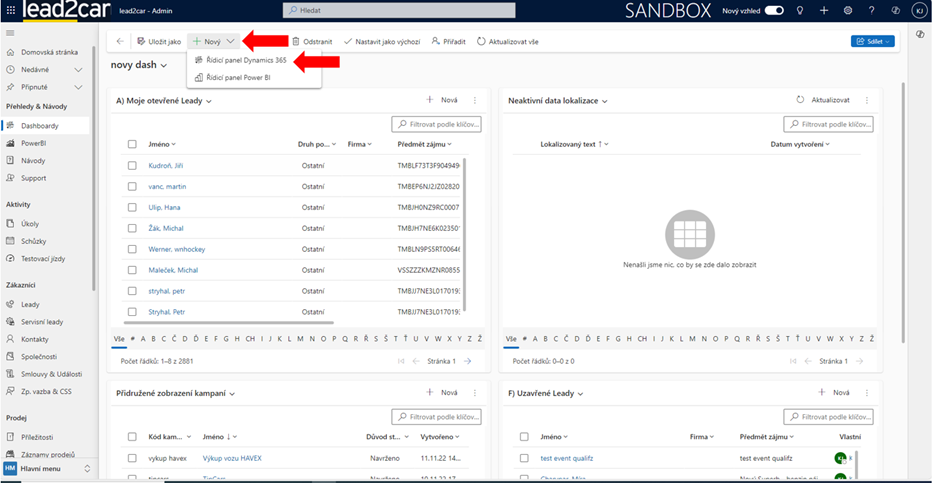Select Řídicí panel Dynamics 365 menu item
The height and width of the screenshot is (483, 933).
(x=245, y=60)
